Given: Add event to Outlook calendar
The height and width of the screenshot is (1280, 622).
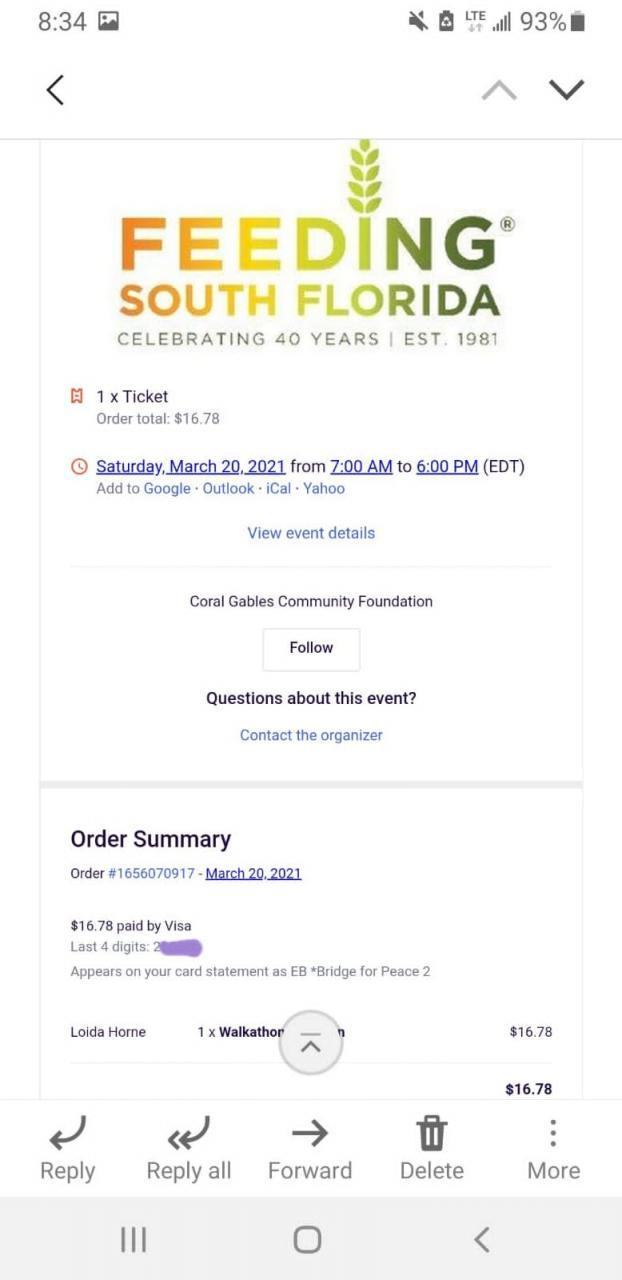Looking at the screenshot, I should (229, 489).
